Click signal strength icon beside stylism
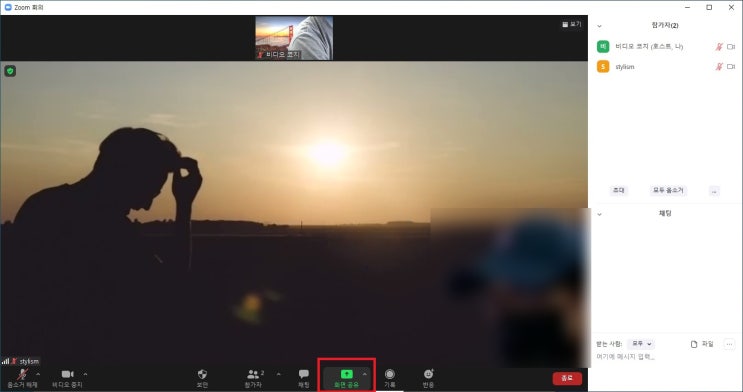 click(x=5, y=362)
